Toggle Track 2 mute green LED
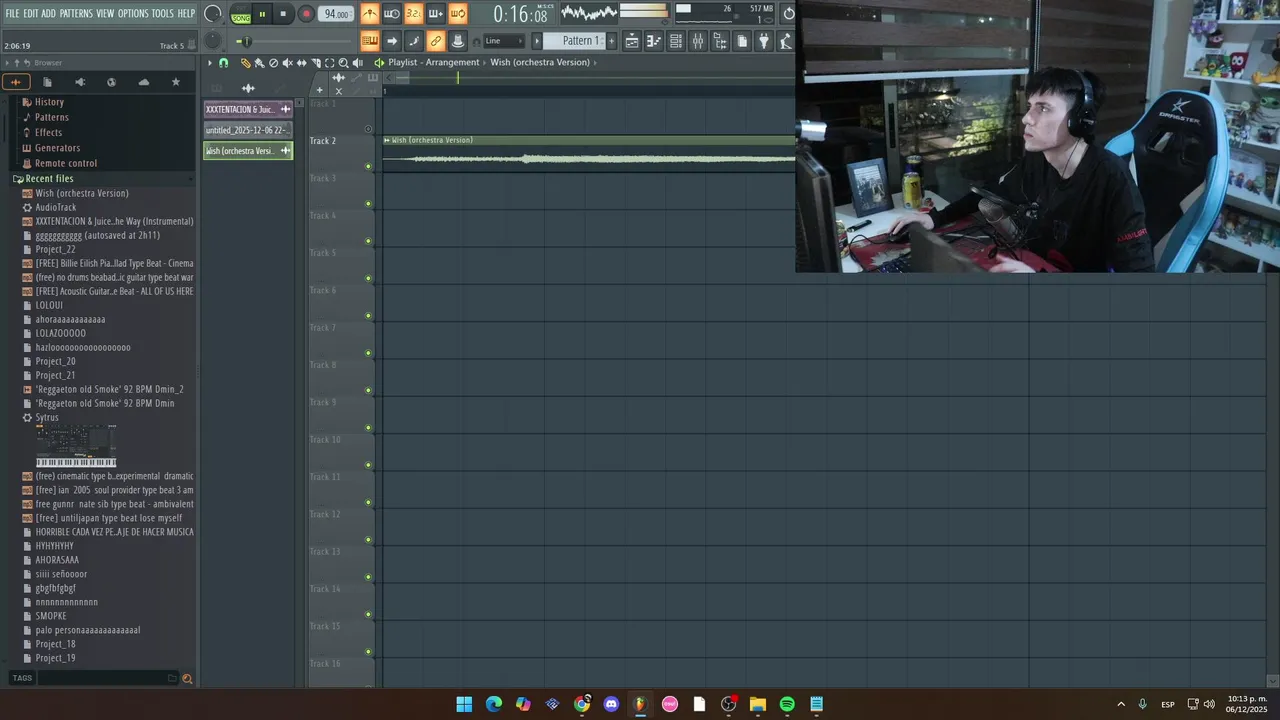 (x=368, y=166)
